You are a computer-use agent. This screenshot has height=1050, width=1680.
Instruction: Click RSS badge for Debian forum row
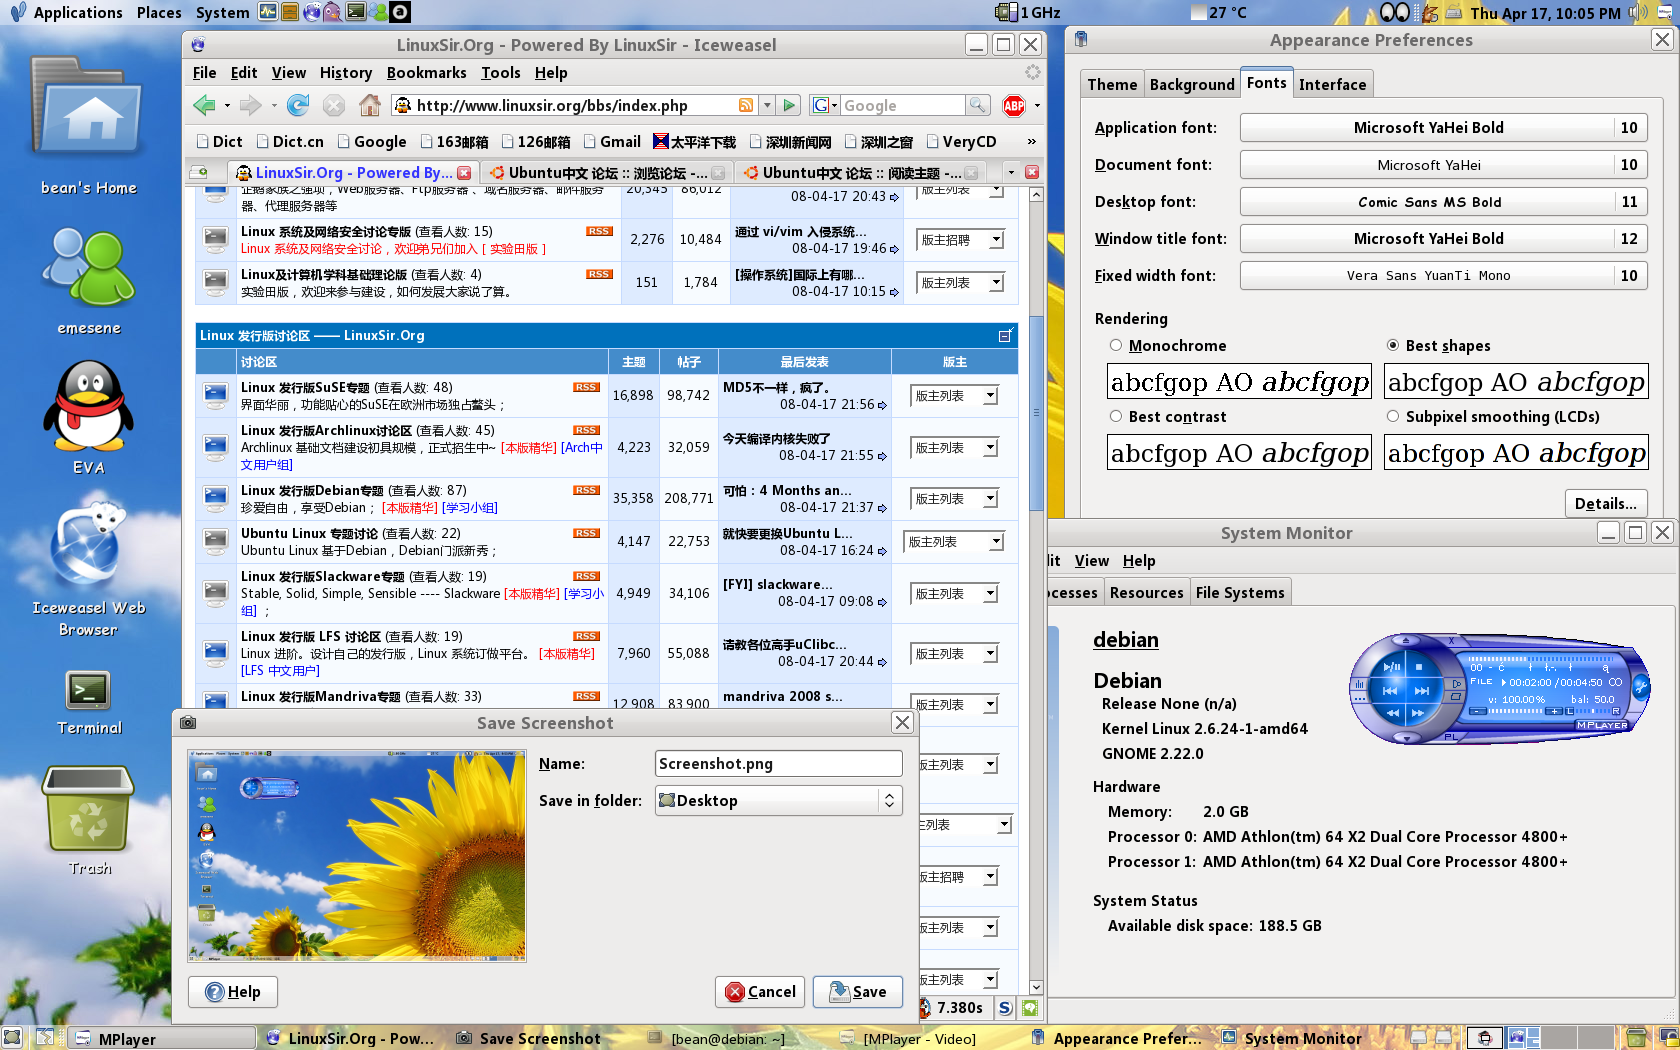click(587, 490)
